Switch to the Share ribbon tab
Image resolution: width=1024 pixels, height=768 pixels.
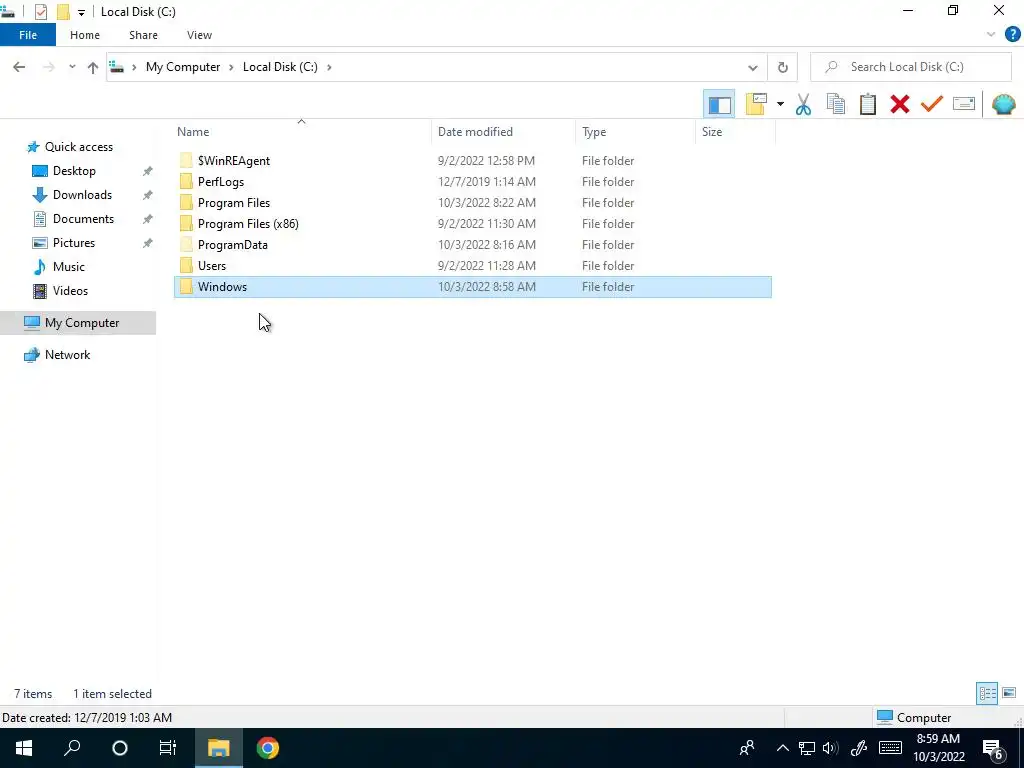point(143,35)
